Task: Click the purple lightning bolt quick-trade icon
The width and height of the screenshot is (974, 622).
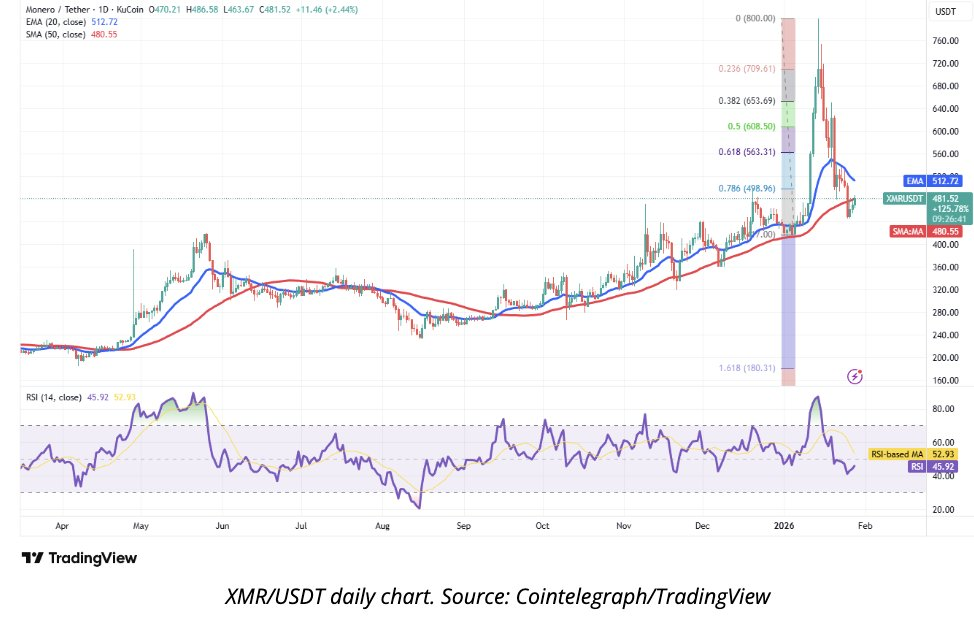Action: [x=854, y=376]
